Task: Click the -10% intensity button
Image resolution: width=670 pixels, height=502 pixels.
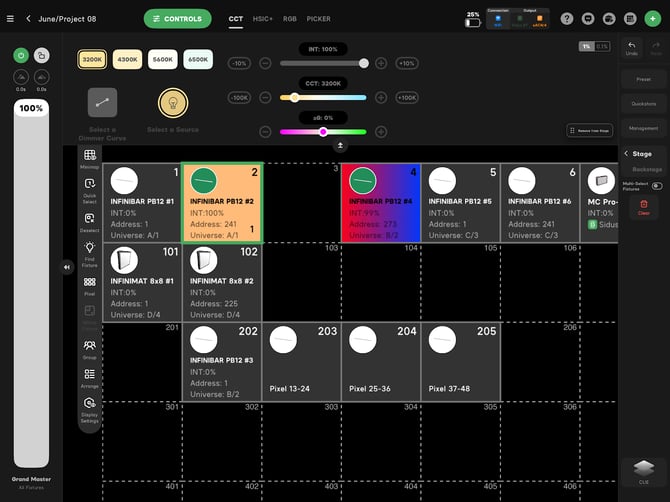Action: (x=239, y=63)
